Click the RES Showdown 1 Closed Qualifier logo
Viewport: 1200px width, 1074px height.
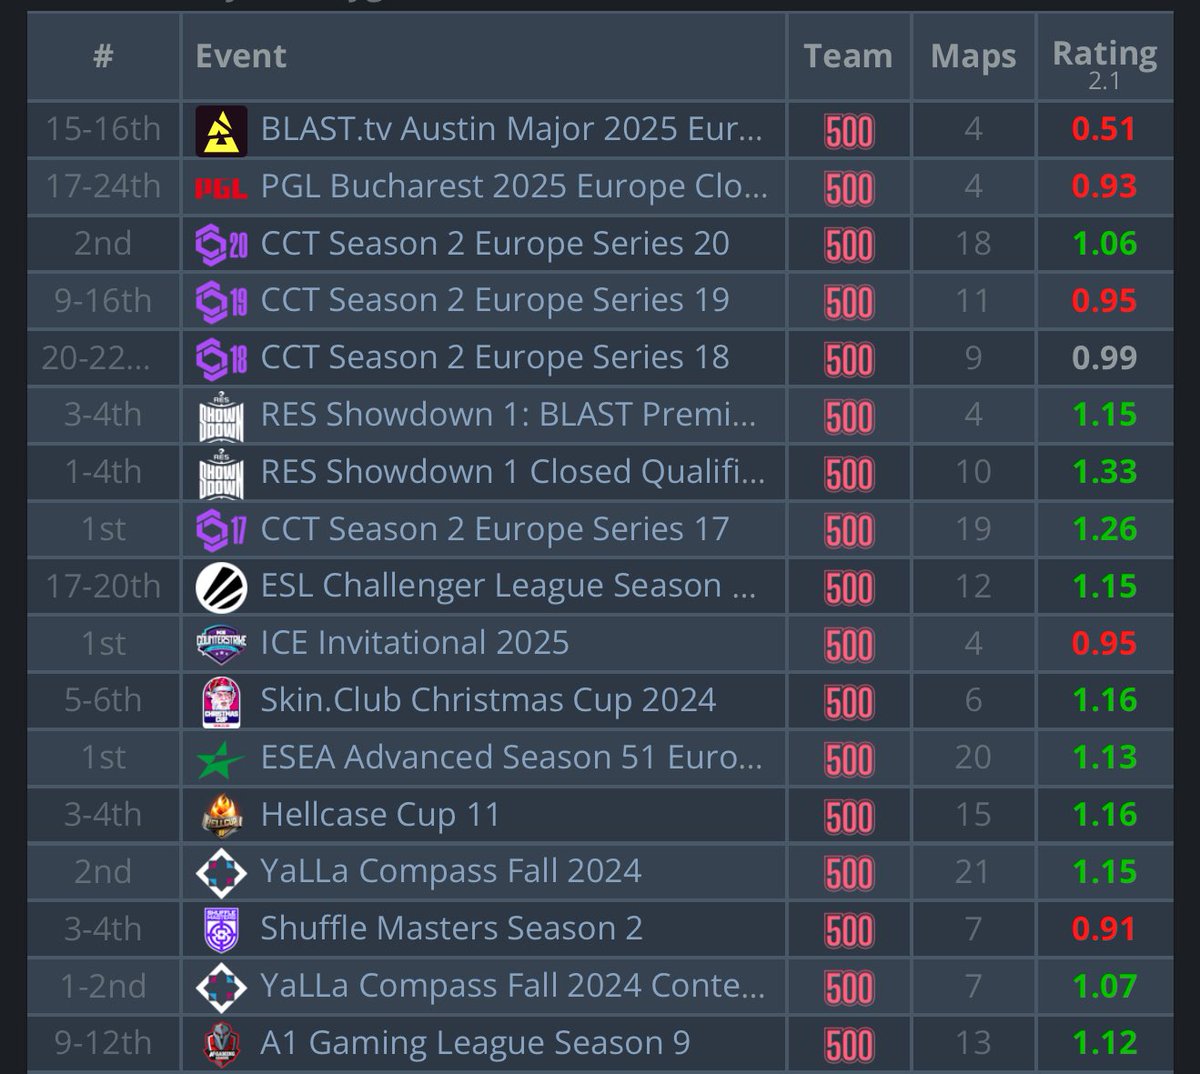click(x=221, y=472)
